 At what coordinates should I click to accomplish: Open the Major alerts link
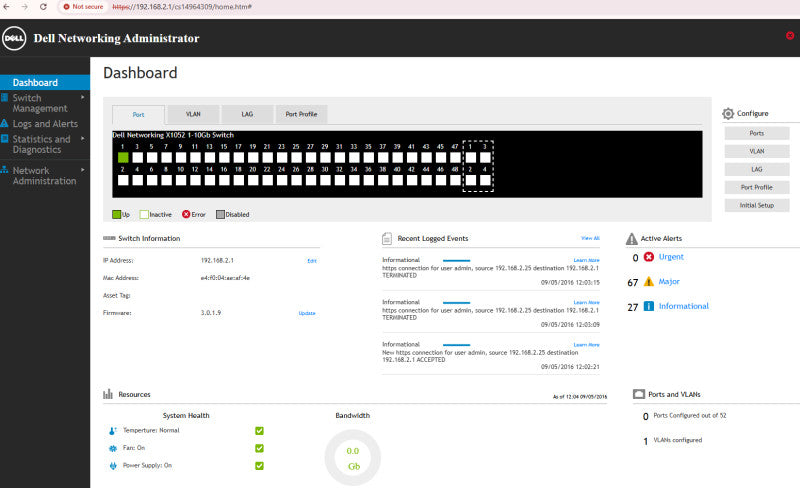click(669, 281)
